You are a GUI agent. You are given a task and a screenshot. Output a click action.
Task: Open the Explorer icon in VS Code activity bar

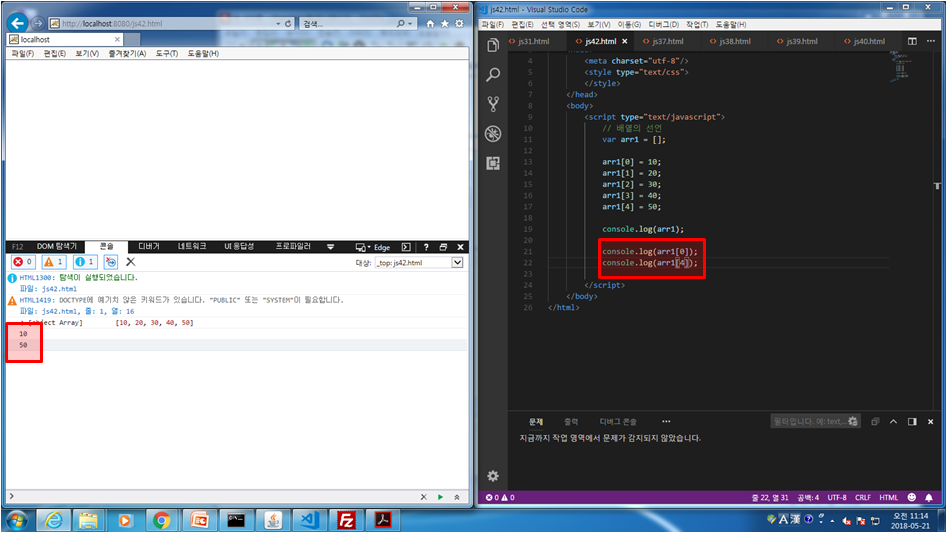tap(493, 45)
